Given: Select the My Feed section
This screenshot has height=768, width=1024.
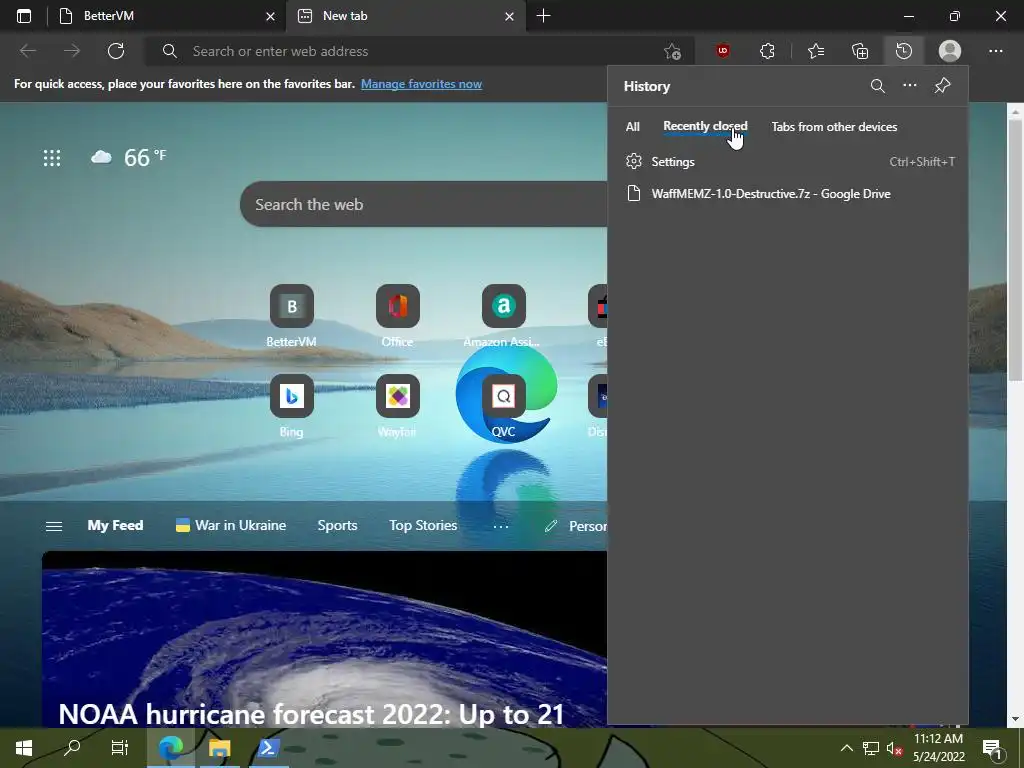Looking at the screenshot, I should pyautogui.click(x=116, y=525).
